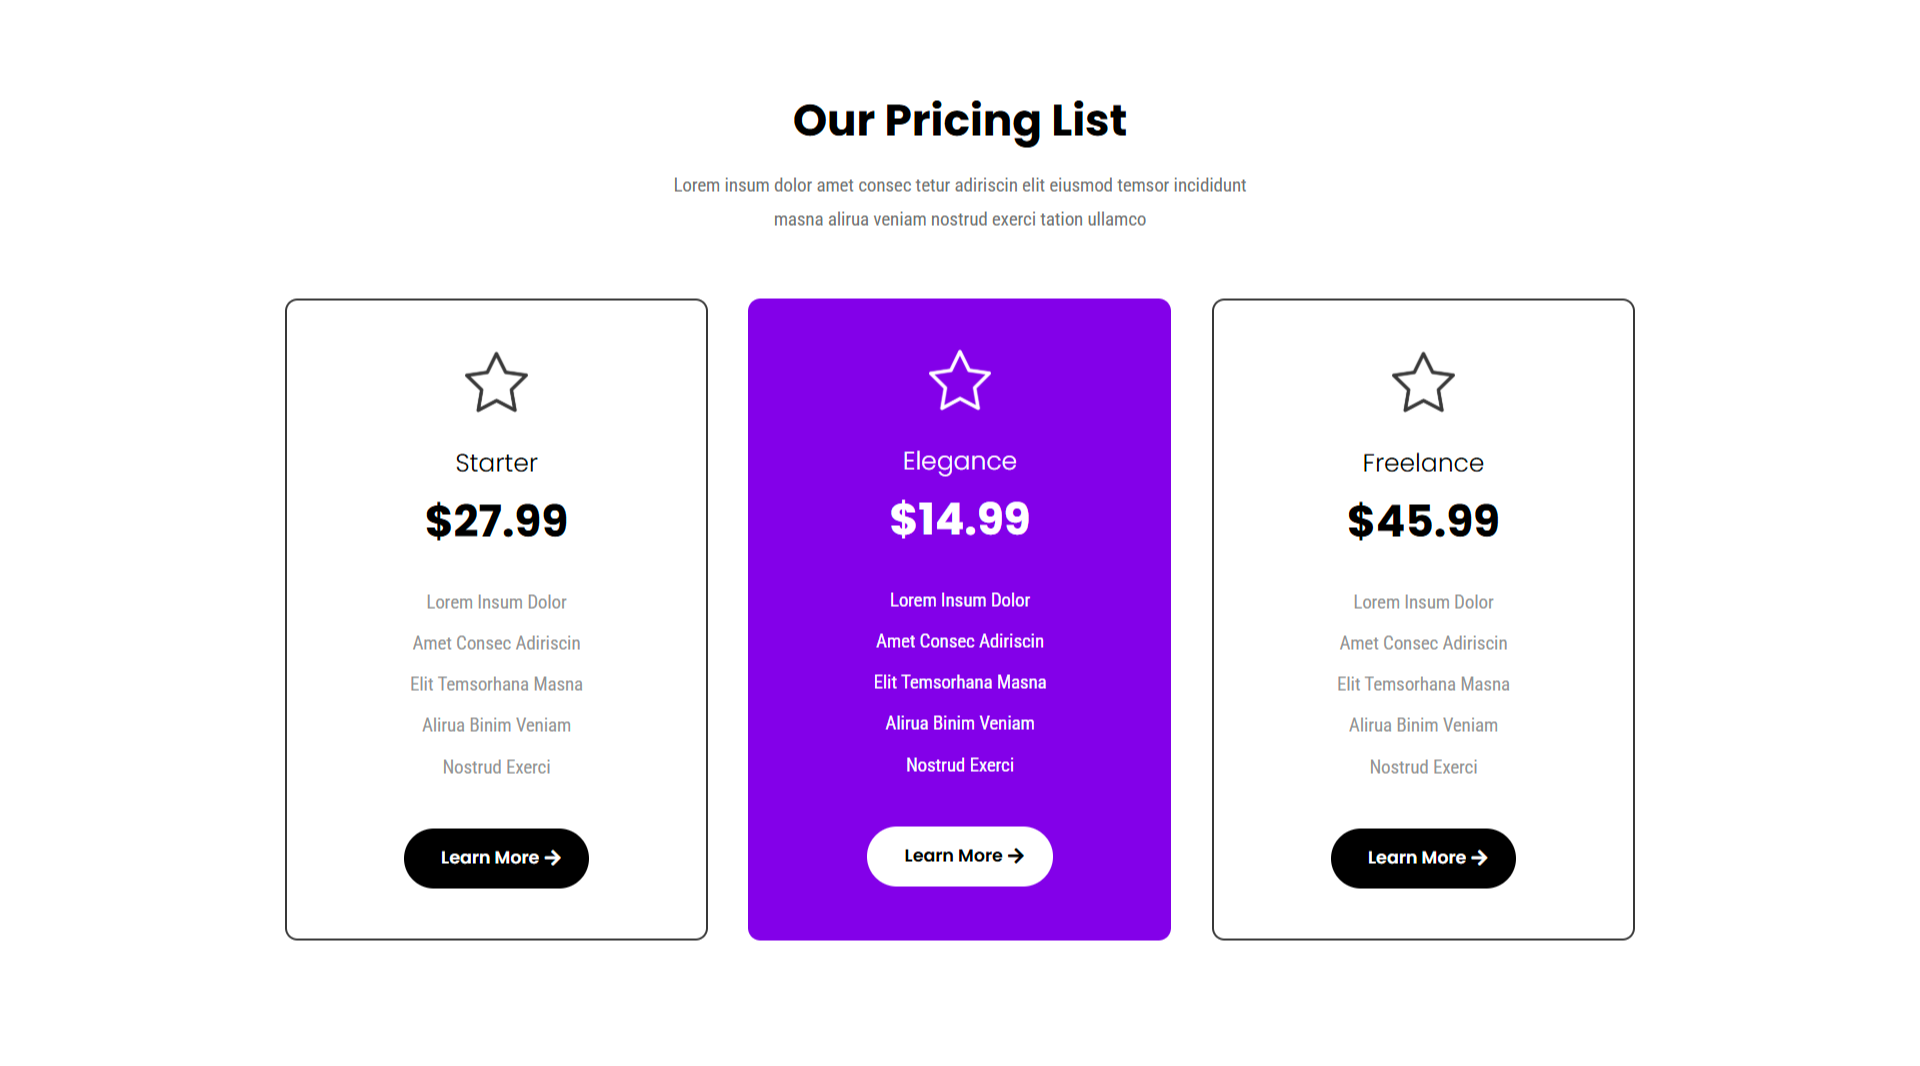Click the Our Pricing List heading
Viewport: 1920px width, 1066px height.
pos(959,120)
